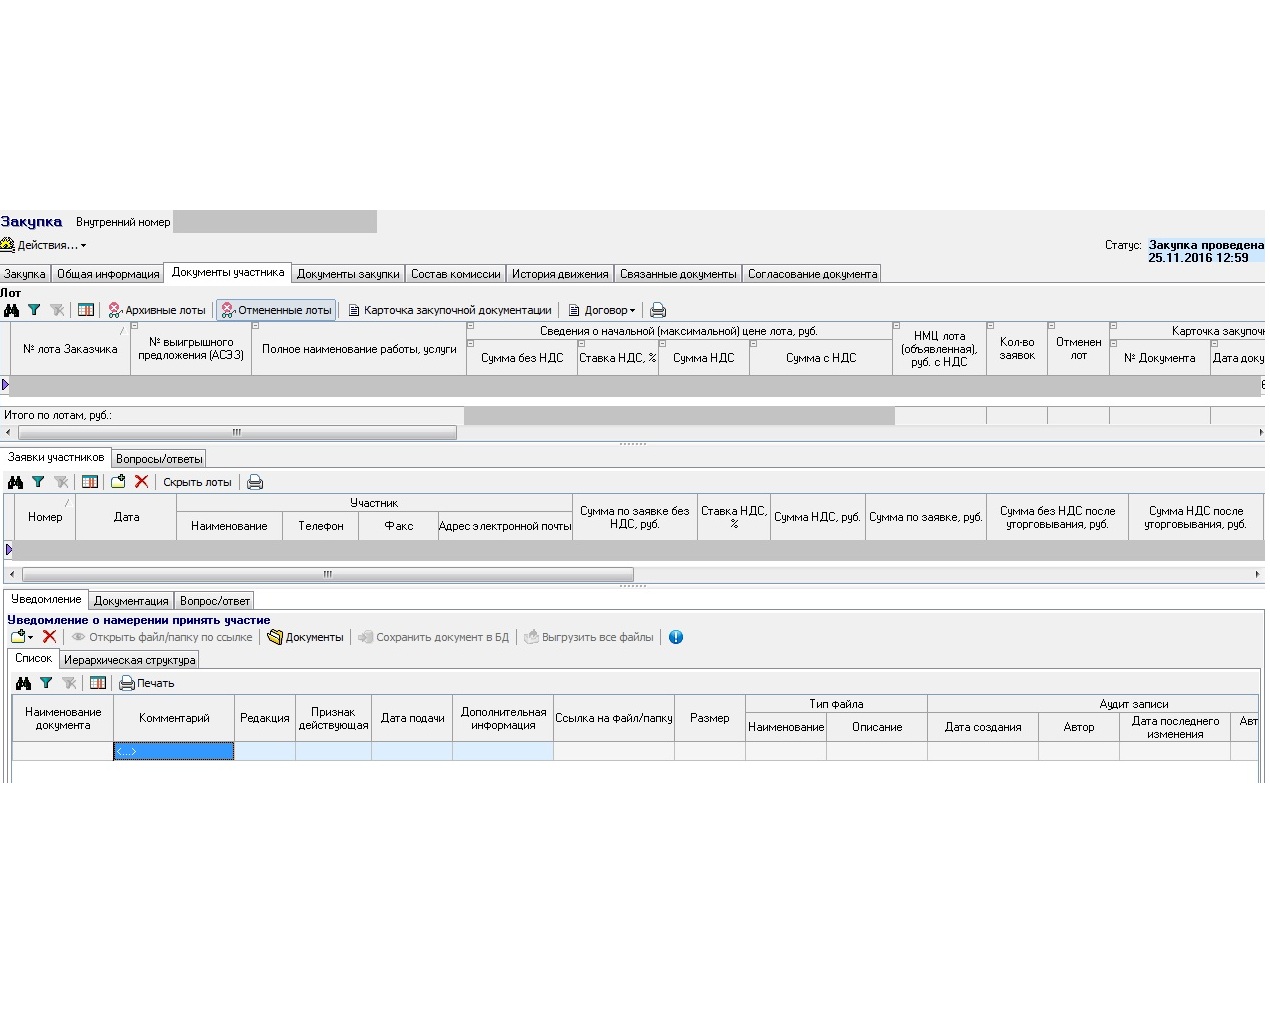Collapse the Сведения о начальной цене column group
The height and width of the screenshot is (1025, 1270).
point(471,326)
